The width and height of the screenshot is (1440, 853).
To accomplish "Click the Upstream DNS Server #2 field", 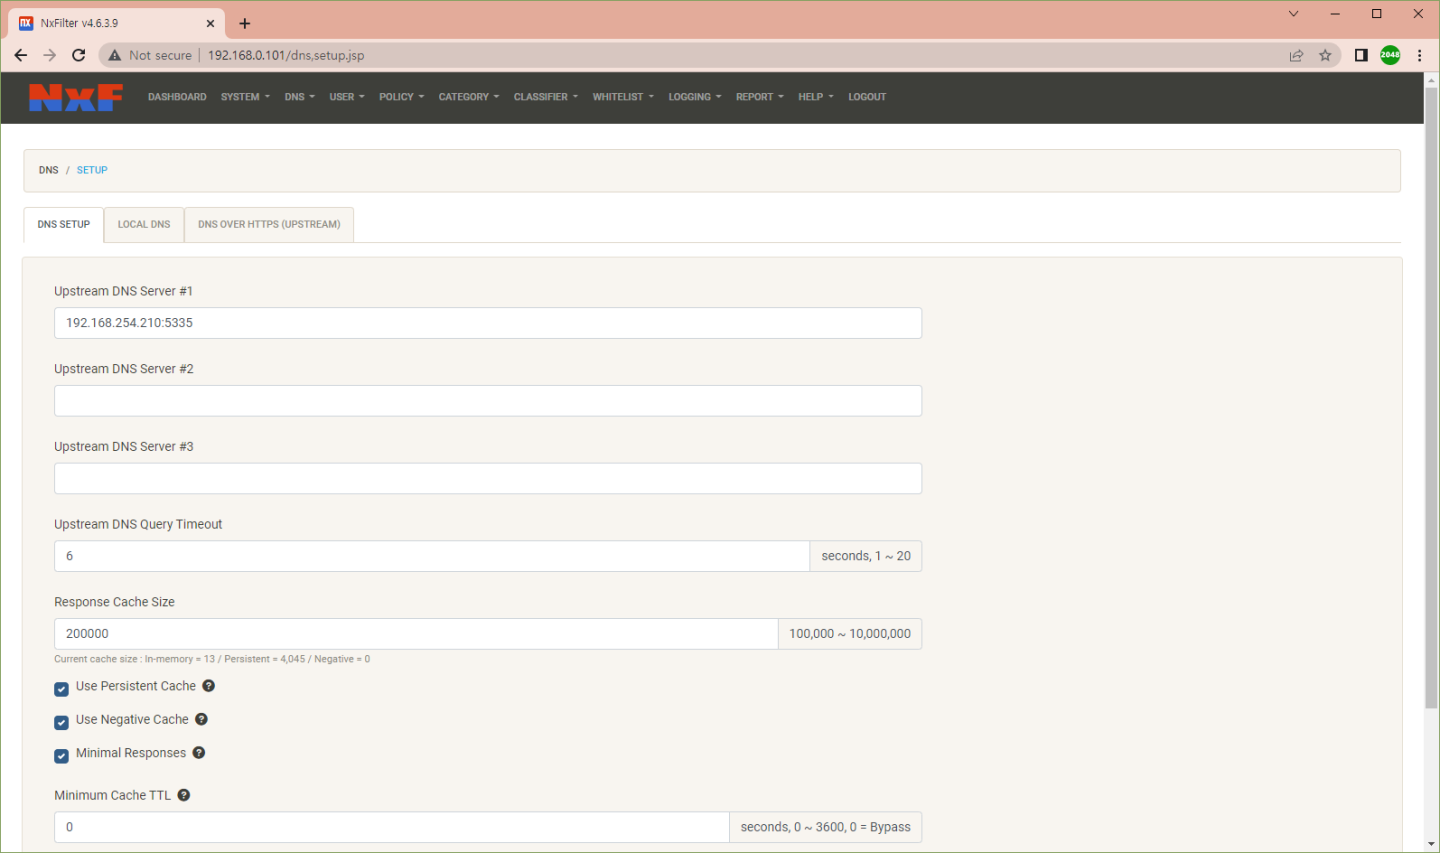I will coord(487,401).
